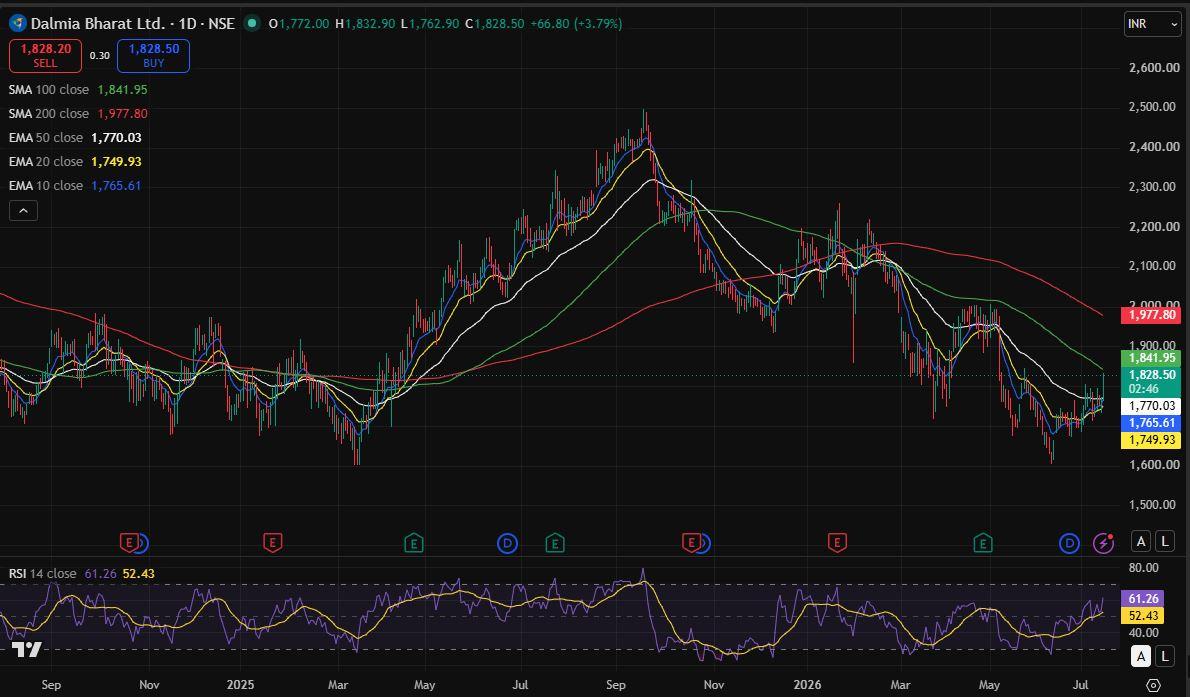This screenshot has width=1190, height=697.
Task: Open the purple lightning latest-news marker
Action: coord(1103,543)
